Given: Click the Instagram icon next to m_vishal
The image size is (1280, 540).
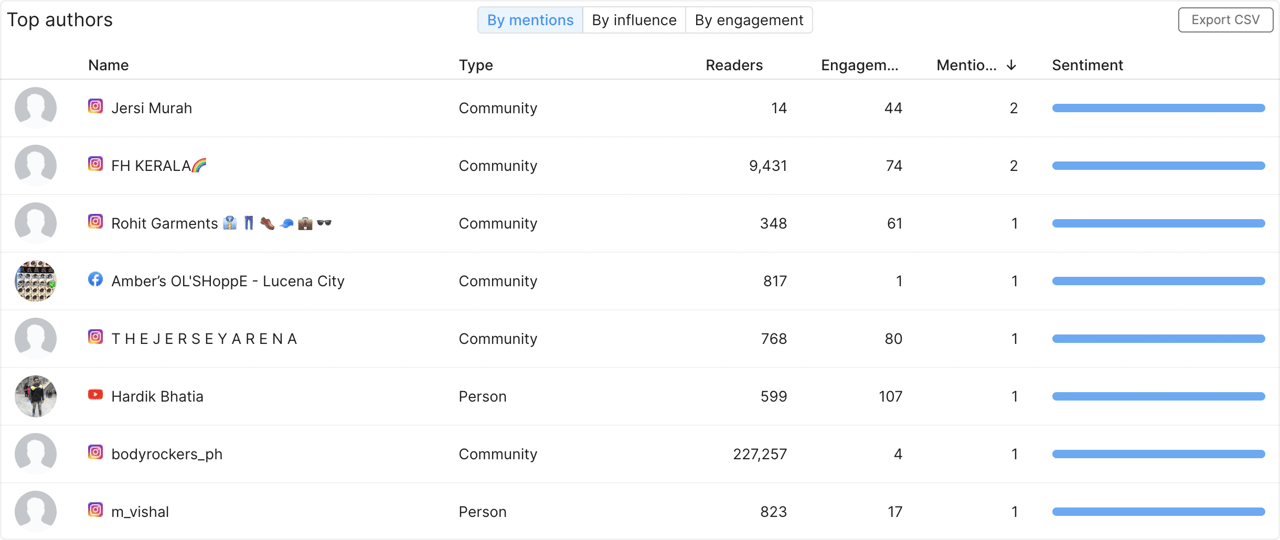Looking at the screenshot, I should pos(95,510).
